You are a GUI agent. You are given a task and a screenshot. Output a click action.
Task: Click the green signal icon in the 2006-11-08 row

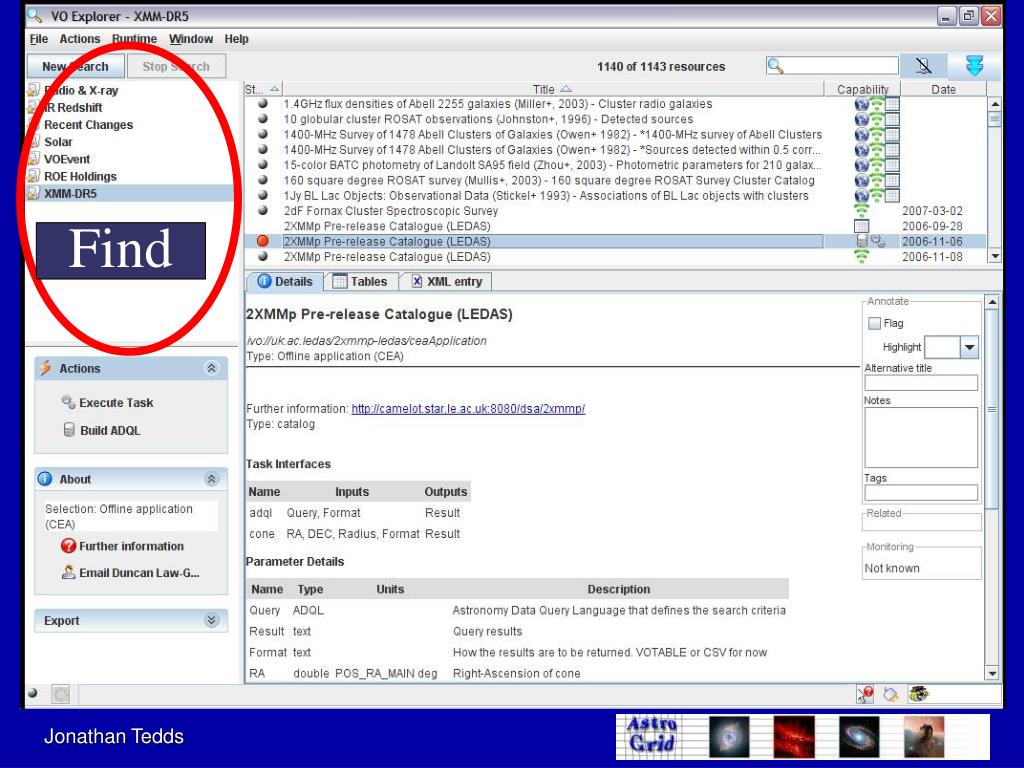861,257
